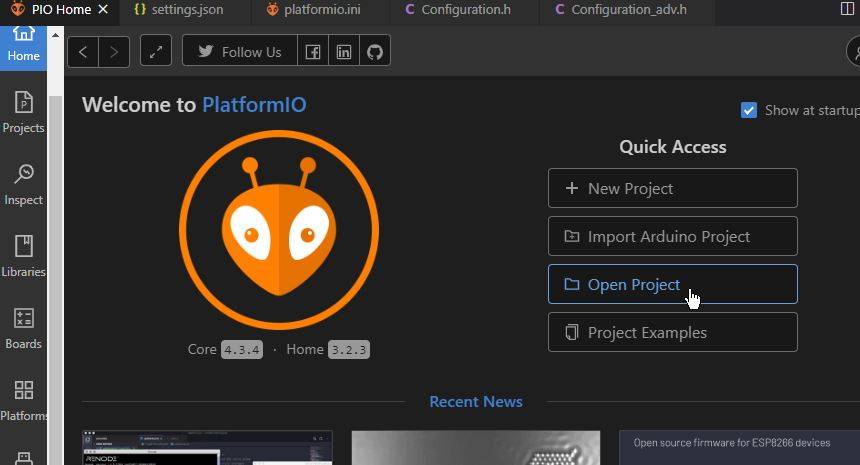
Task: Open the middle grayscale news thumbnail
Action: (x=476, y=447)
